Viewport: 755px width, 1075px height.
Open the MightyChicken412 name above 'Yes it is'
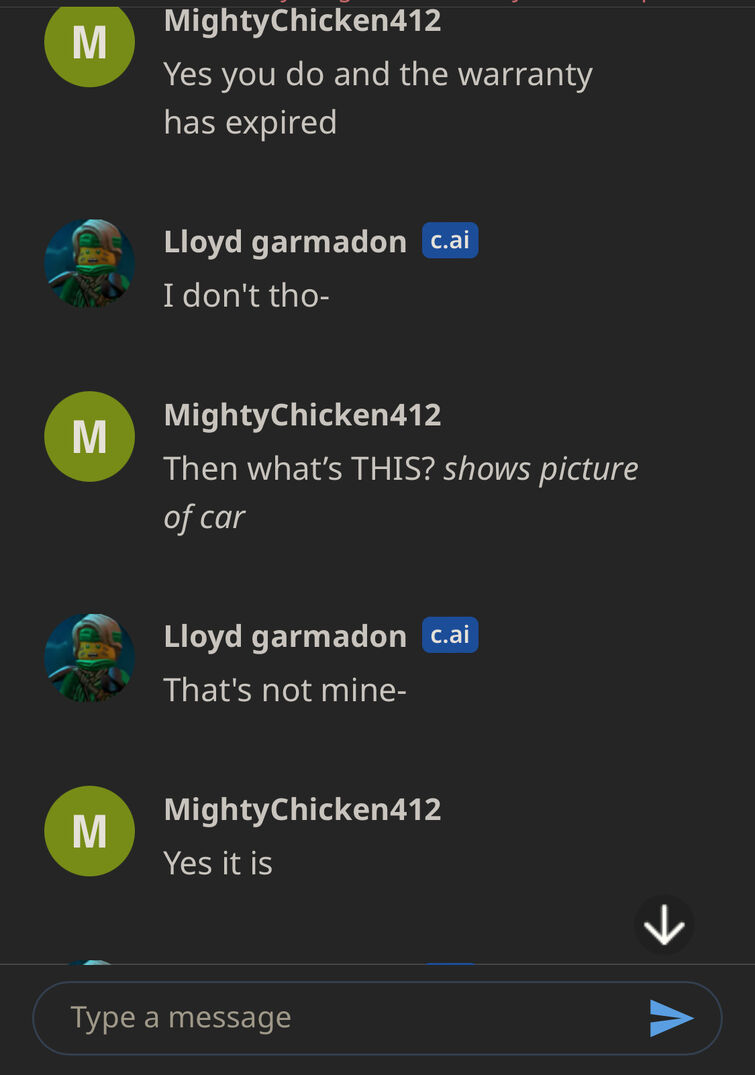302,810
